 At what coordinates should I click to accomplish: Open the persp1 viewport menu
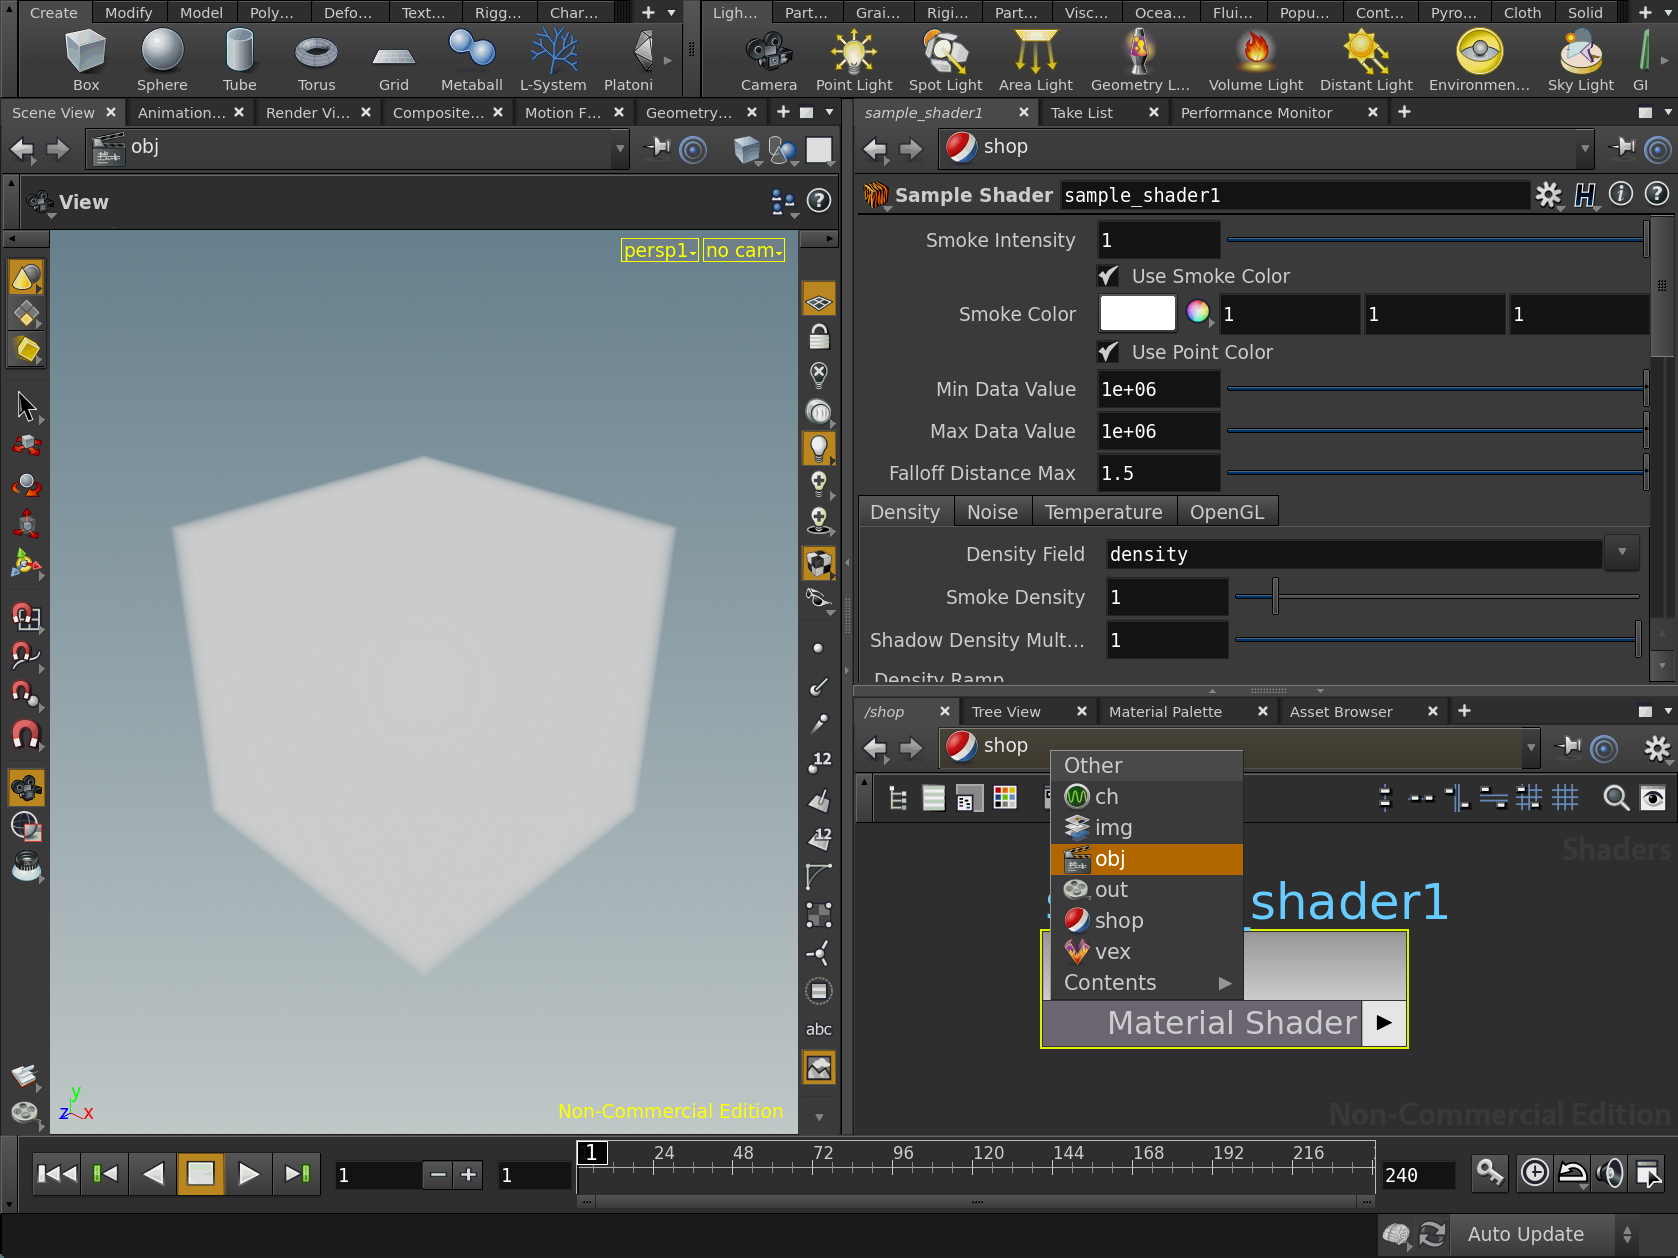coord(659,250)
